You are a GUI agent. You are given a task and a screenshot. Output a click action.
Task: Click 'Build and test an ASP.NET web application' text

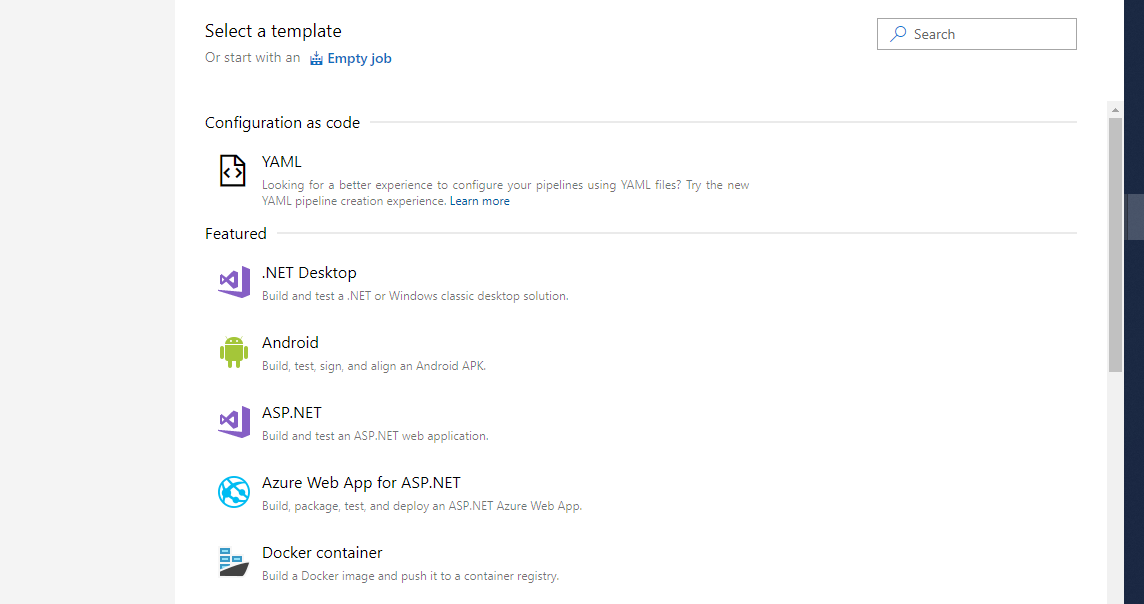pos(375,436)
